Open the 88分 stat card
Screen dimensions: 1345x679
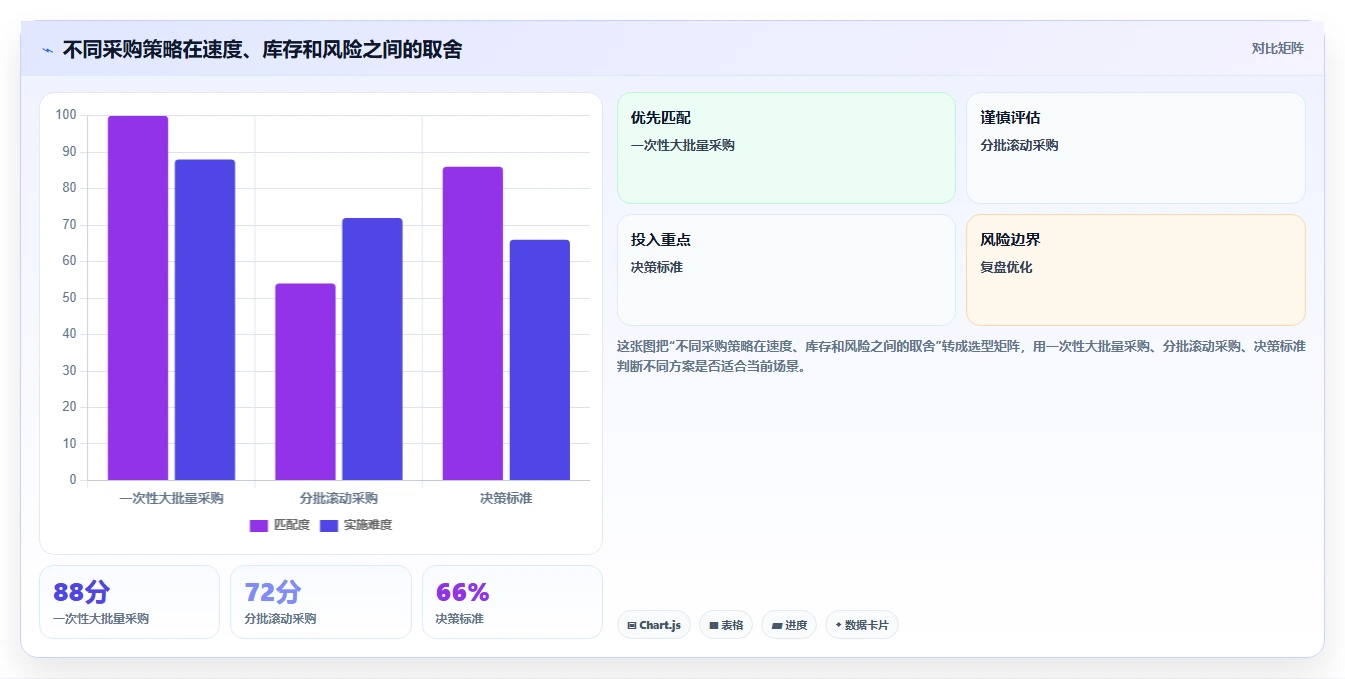(x=129, y=602)
